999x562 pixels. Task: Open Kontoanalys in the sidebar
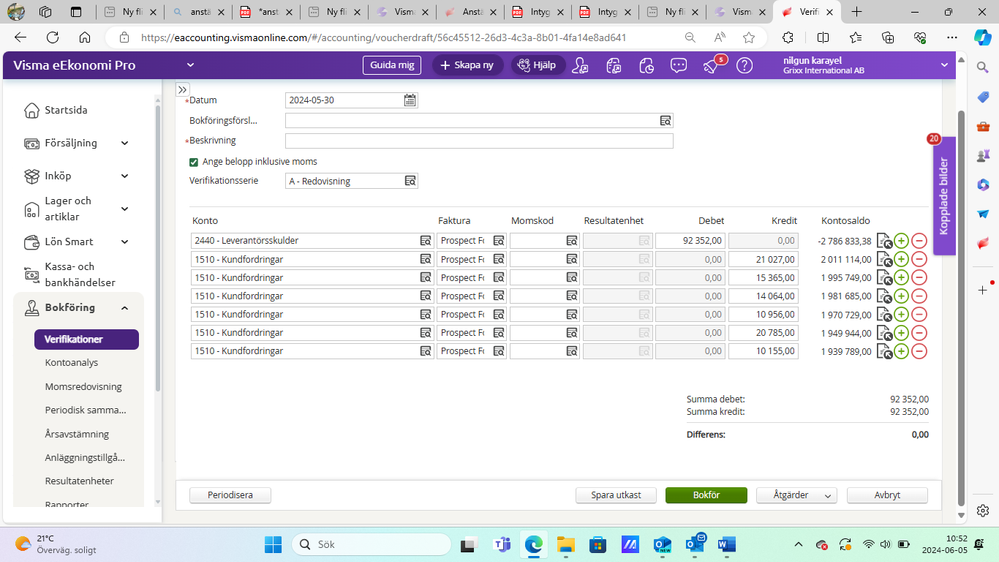point(72,363)
